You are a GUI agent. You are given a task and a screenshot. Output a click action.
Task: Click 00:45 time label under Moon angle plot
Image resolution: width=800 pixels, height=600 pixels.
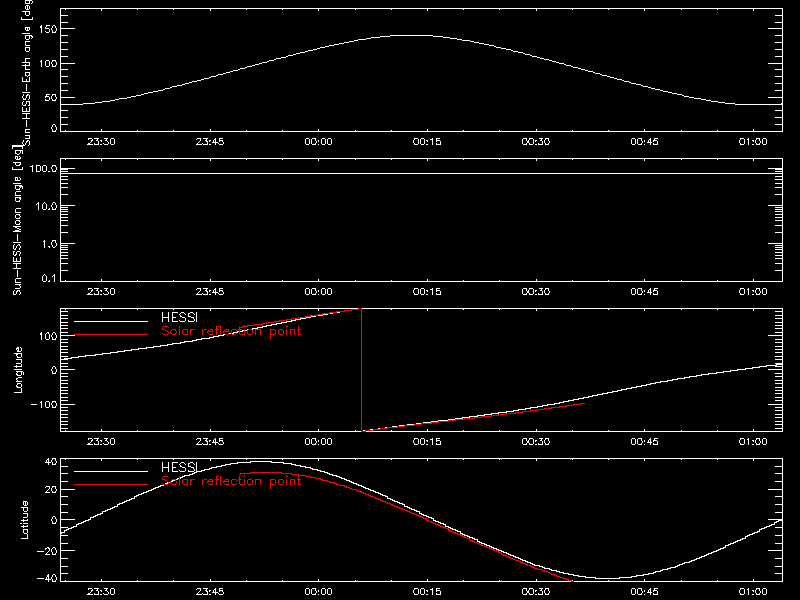[644, 292]
